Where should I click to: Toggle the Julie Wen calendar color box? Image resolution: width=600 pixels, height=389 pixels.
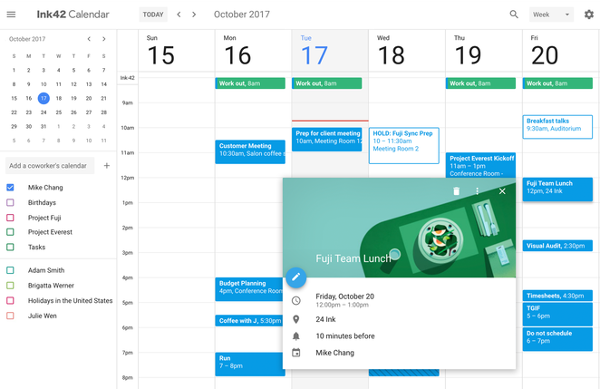pos(10,316)
